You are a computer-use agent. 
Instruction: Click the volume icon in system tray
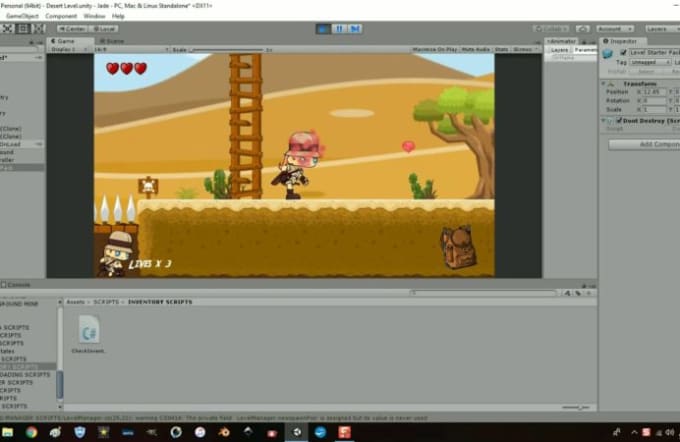point(670,432)
